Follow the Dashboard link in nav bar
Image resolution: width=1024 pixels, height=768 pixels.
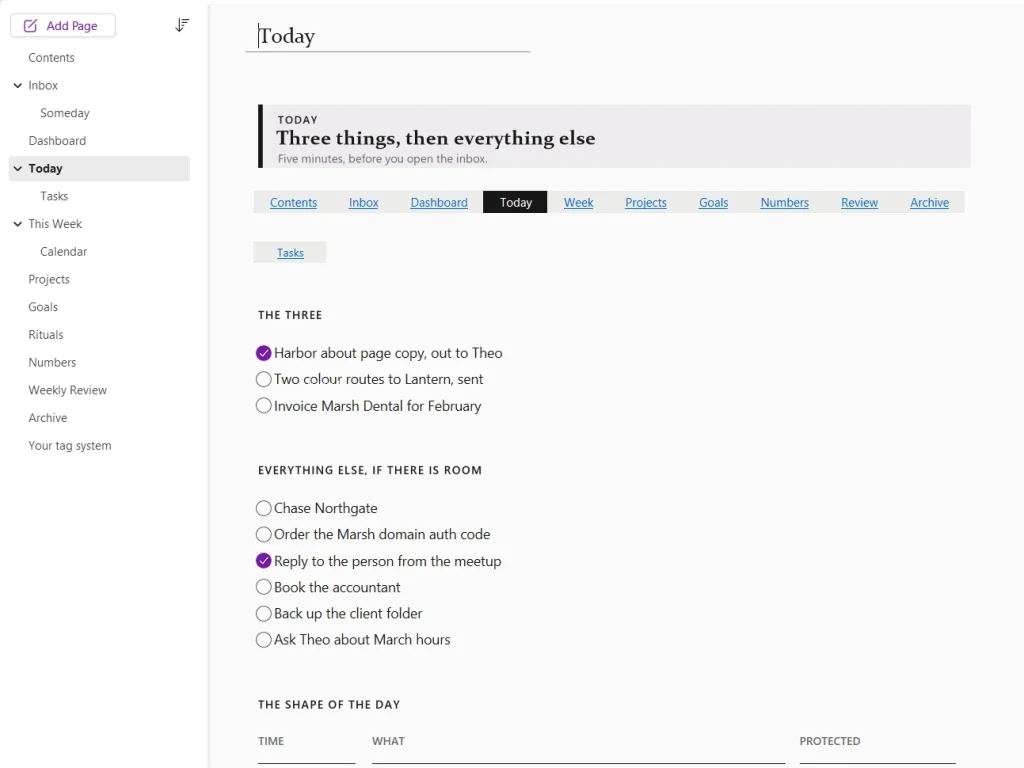(x=439, y=202)
